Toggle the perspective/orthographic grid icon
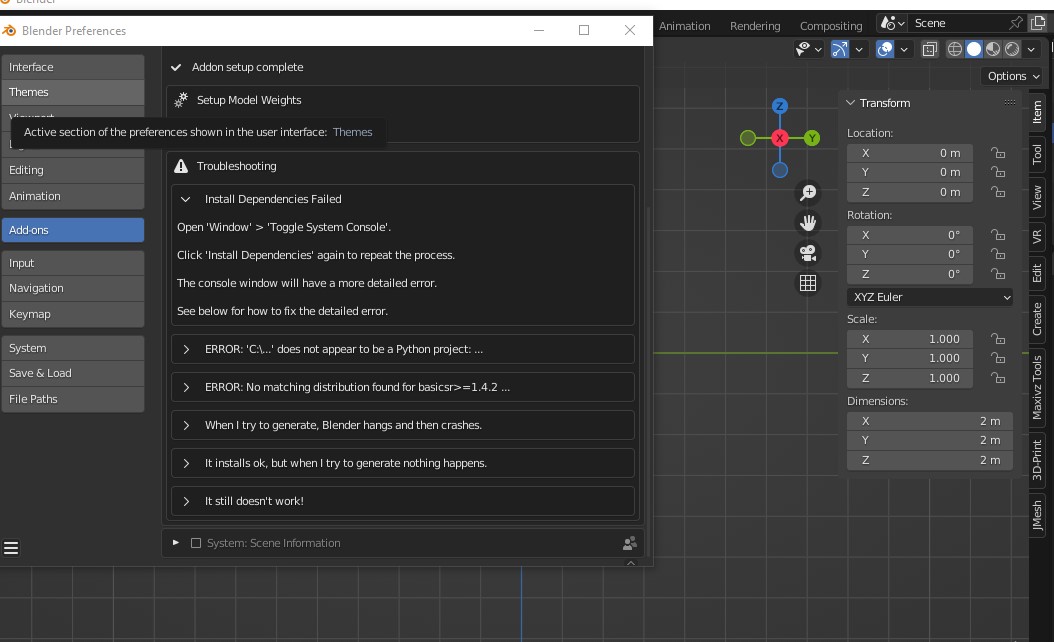Image resolution: width=1054 pixels, height=642 pixels. pyautogui.click(x=808, y=283)
